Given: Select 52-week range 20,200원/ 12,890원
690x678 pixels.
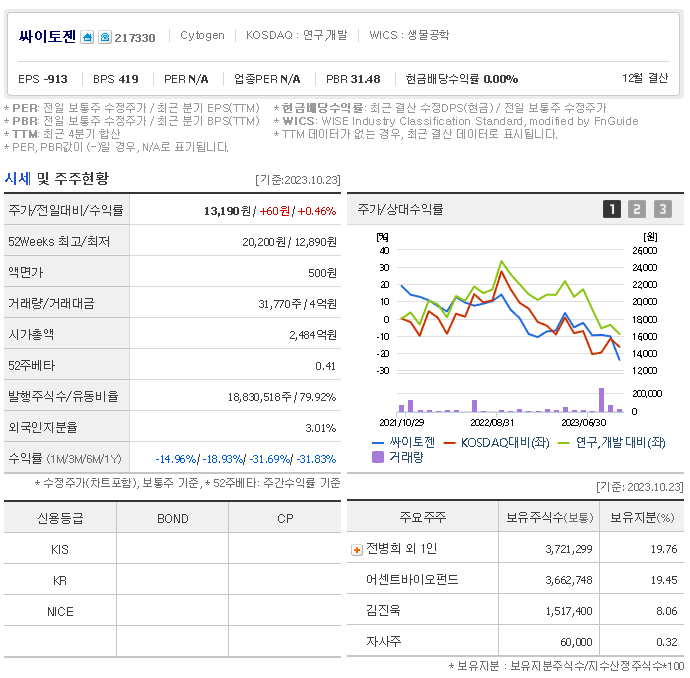Looking at the screenshot, I should pyautogui.click(x=290, y=242).
